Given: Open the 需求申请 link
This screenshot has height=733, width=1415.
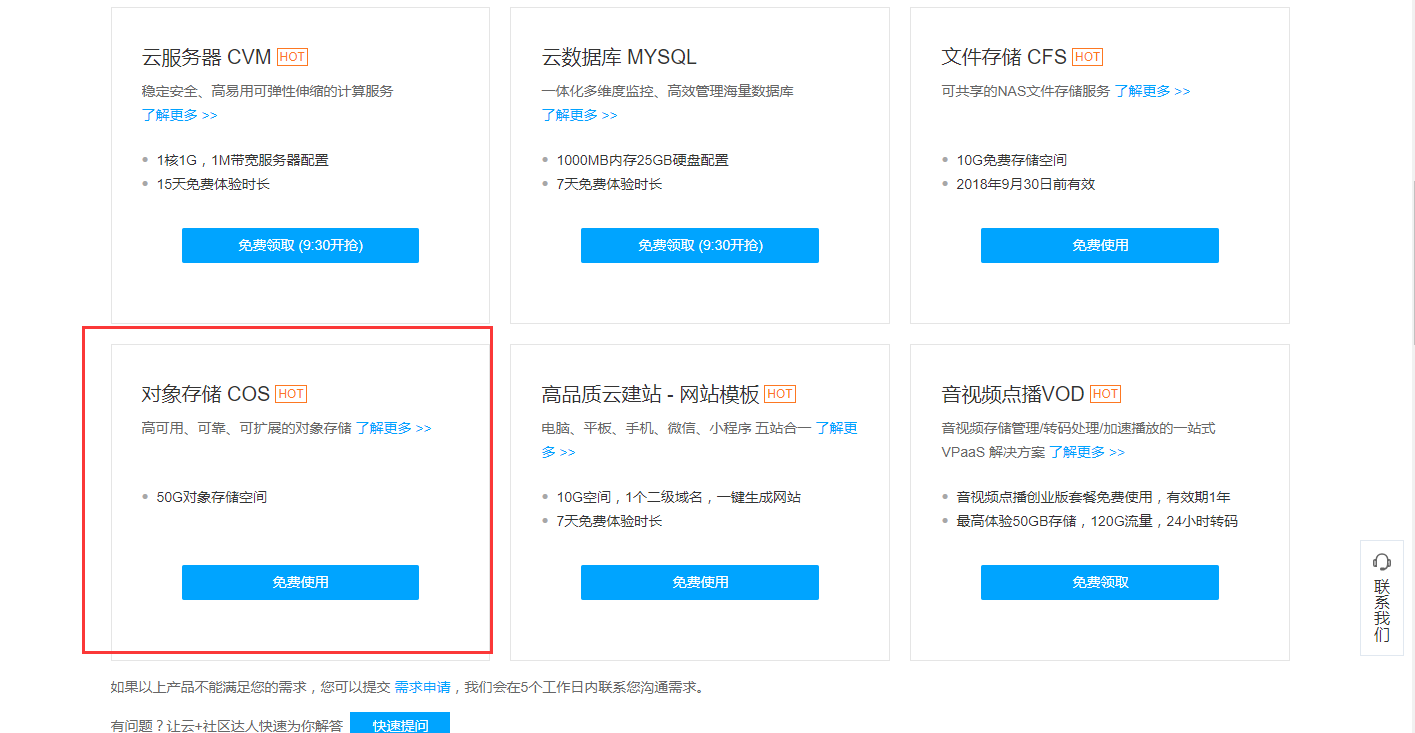Looking at the screenshot, I should coord(422,688).
